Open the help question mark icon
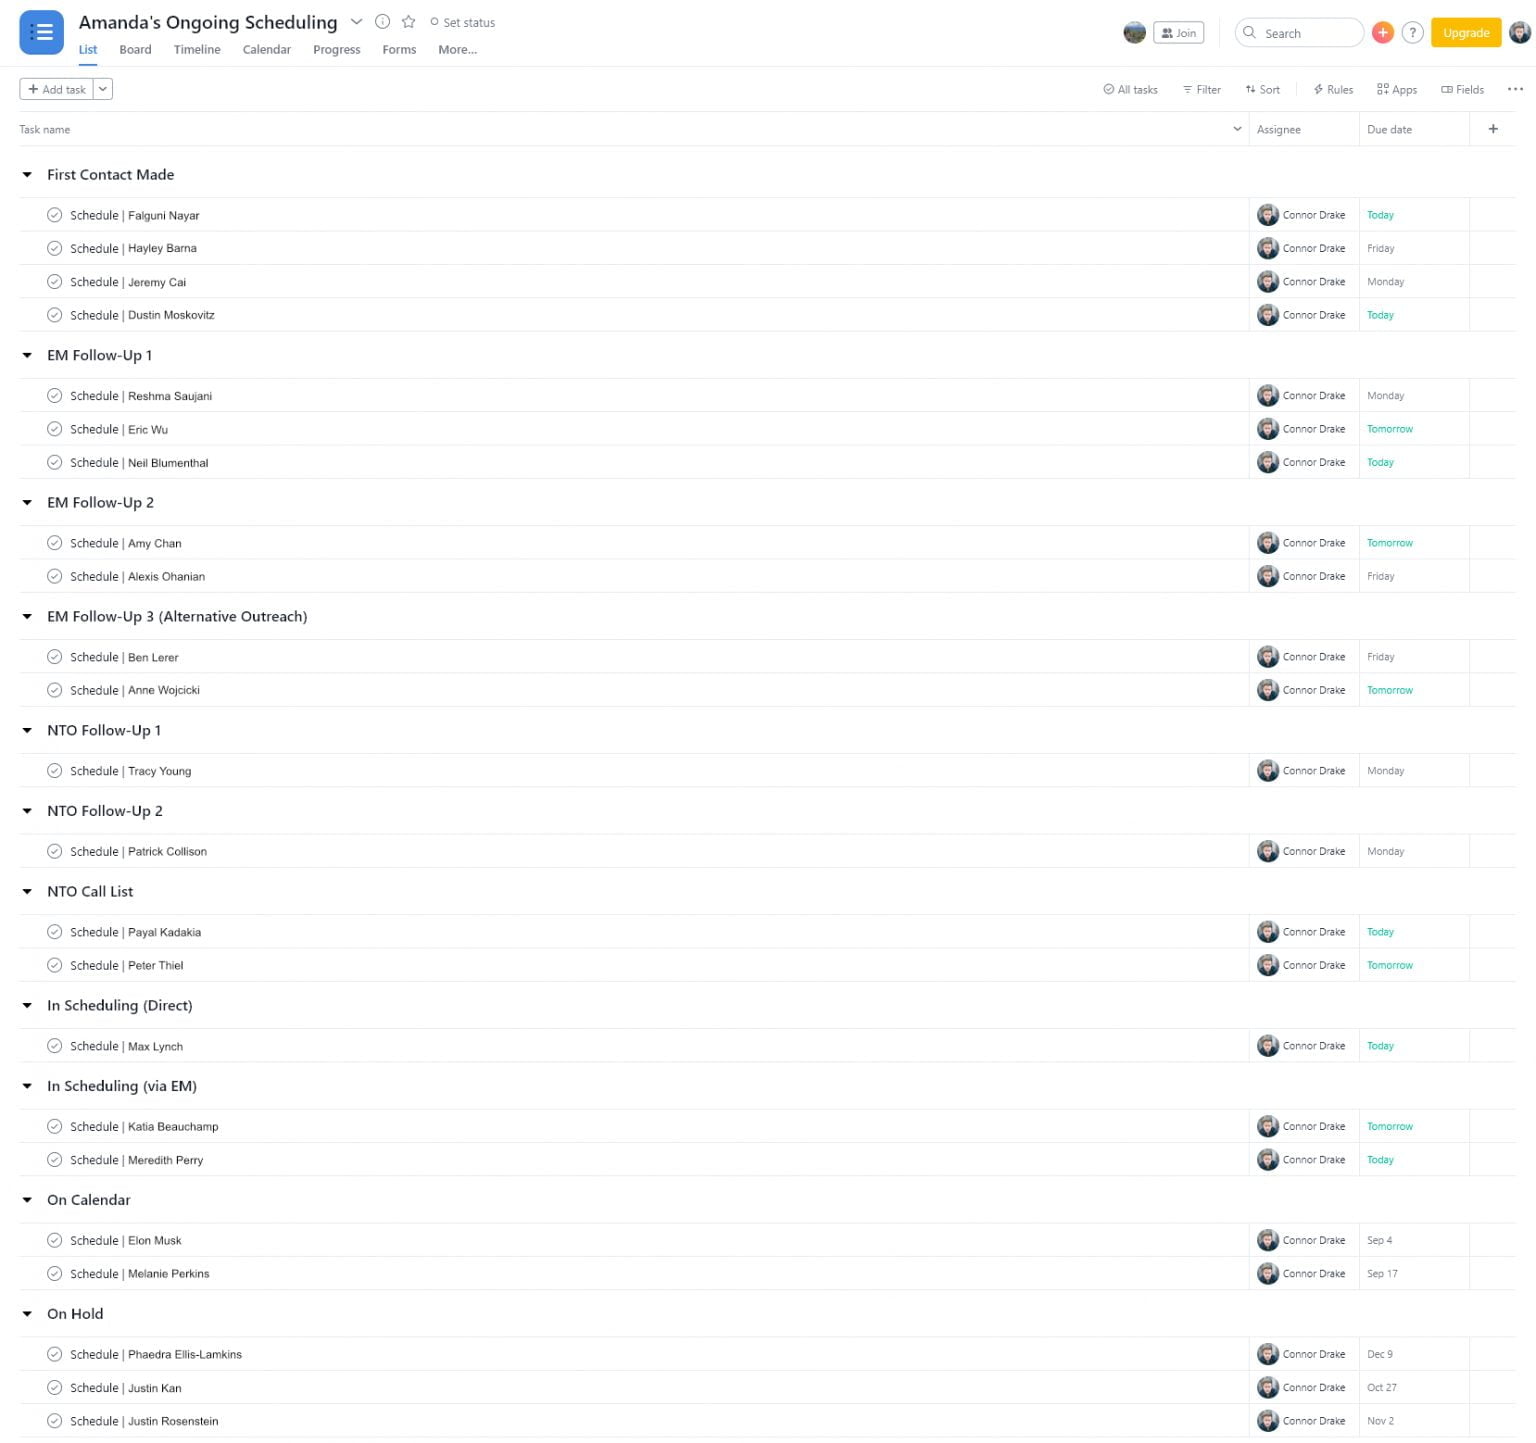The image size is (1536, 1443). (x=1412, y=32)
